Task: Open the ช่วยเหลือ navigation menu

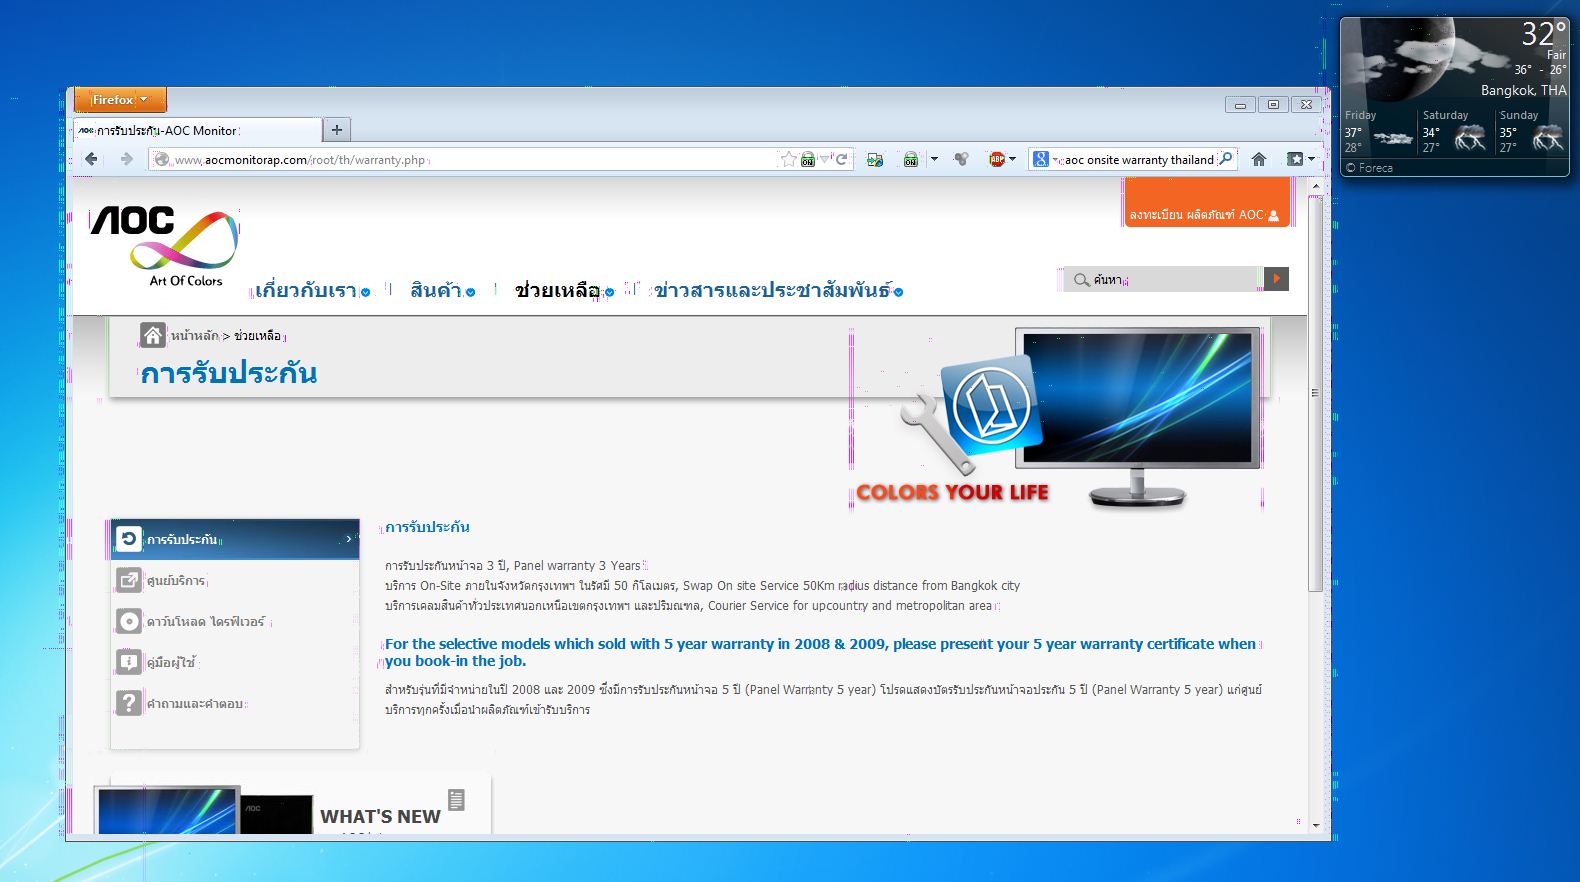Action: 564,291
